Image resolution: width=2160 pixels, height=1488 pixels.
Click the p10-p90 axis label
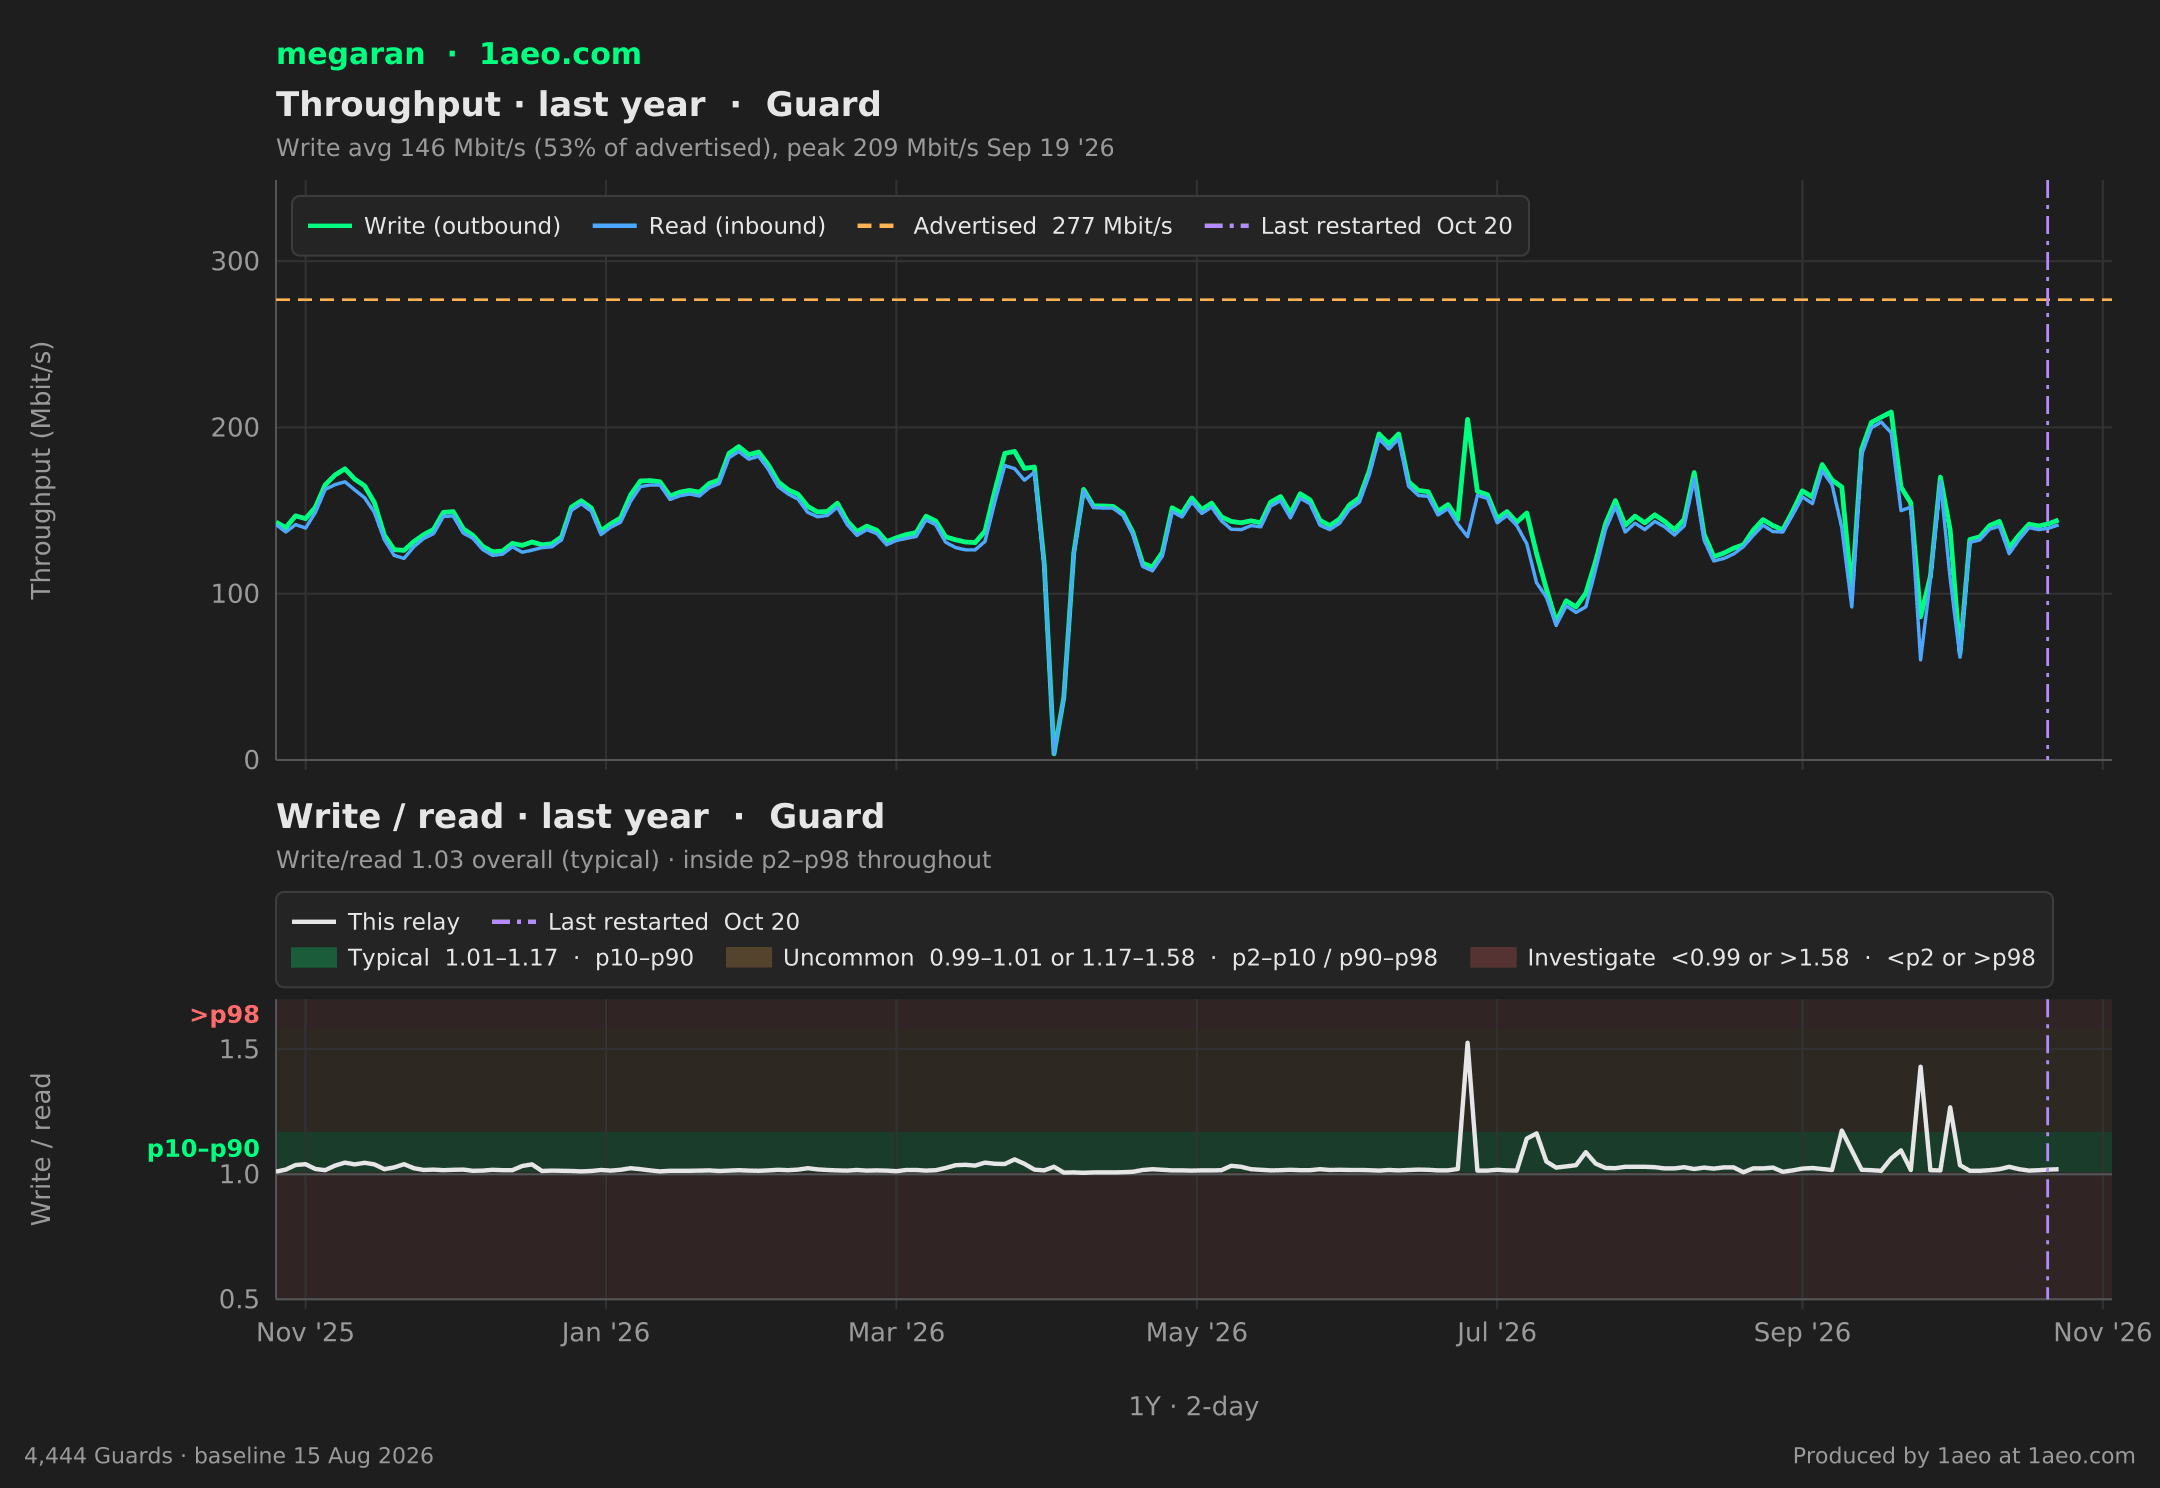204,1149
